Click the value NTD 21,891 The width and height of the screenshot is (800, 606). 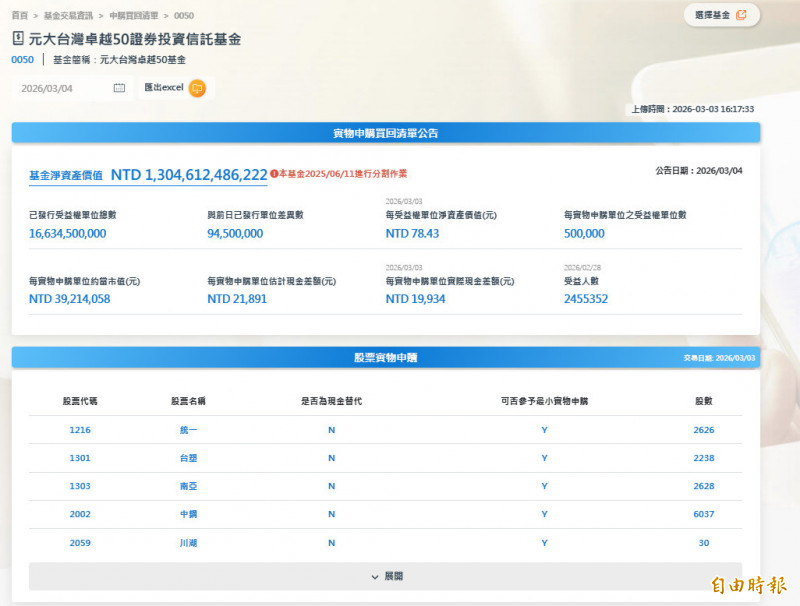click(x=237, y=299)
